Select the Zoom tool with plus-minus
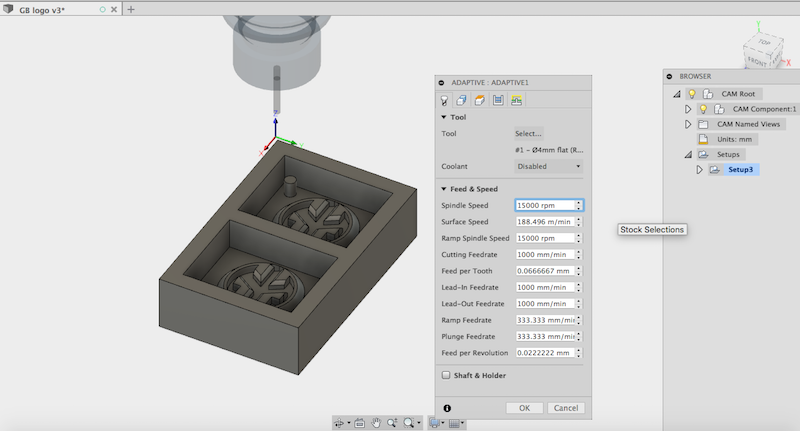This screenshot has height=431, width=800. pos(392,423)
